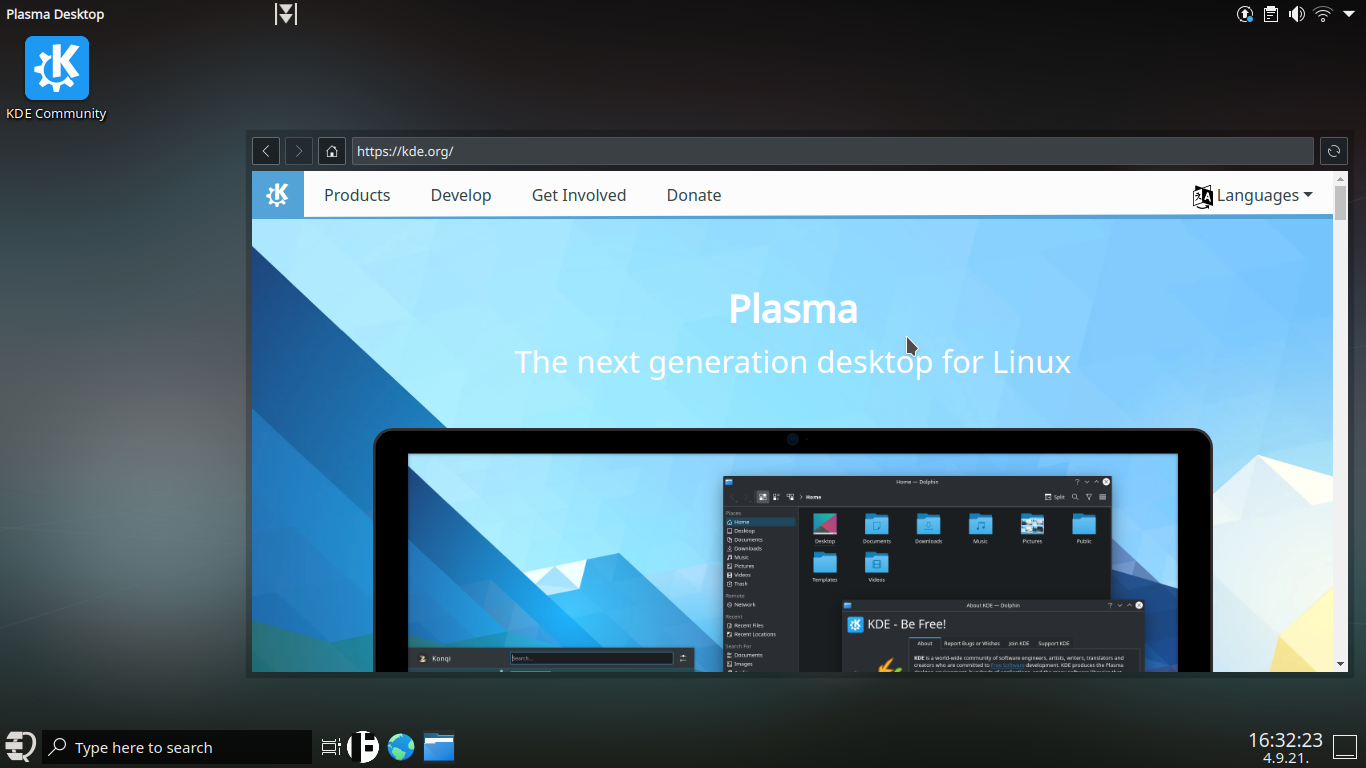Open the application launcher menu in the taskbar
1366x768 pixels.
(x=20, y=746)
